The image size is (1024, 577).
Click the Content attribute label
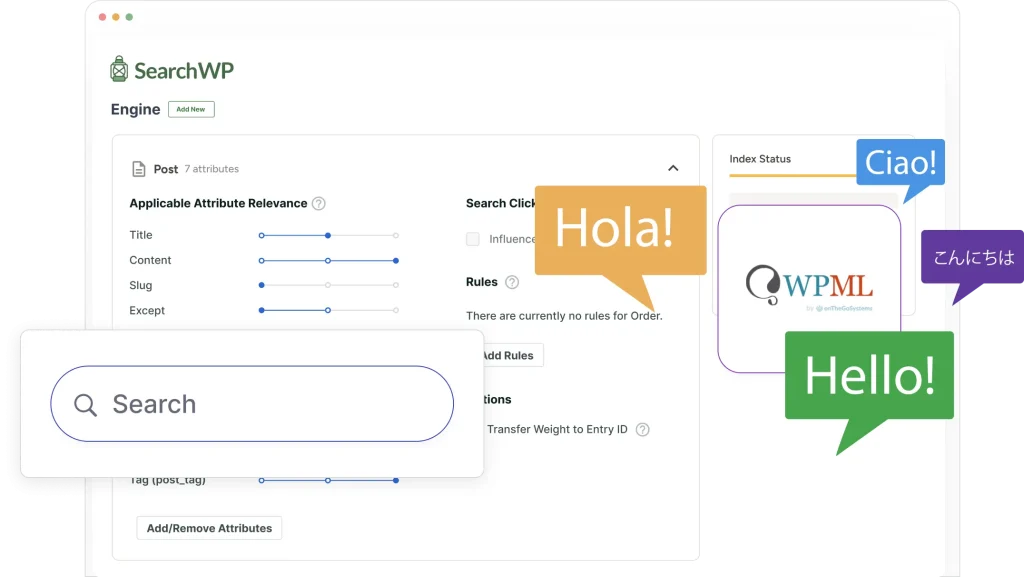pos(150,260)
